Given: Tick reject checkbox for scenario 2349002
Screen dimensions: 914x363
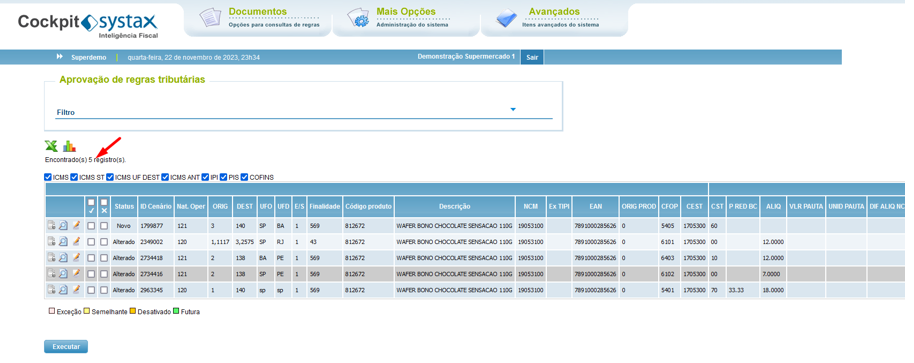Looking at the screenshot, I should 104,241.
